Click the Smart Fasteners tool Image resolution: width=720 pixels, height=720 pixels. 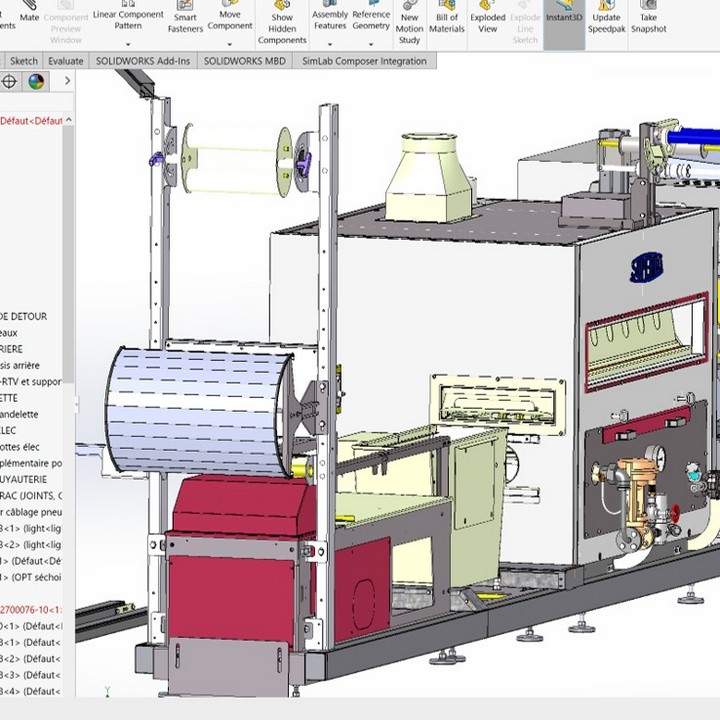(185, 18)
